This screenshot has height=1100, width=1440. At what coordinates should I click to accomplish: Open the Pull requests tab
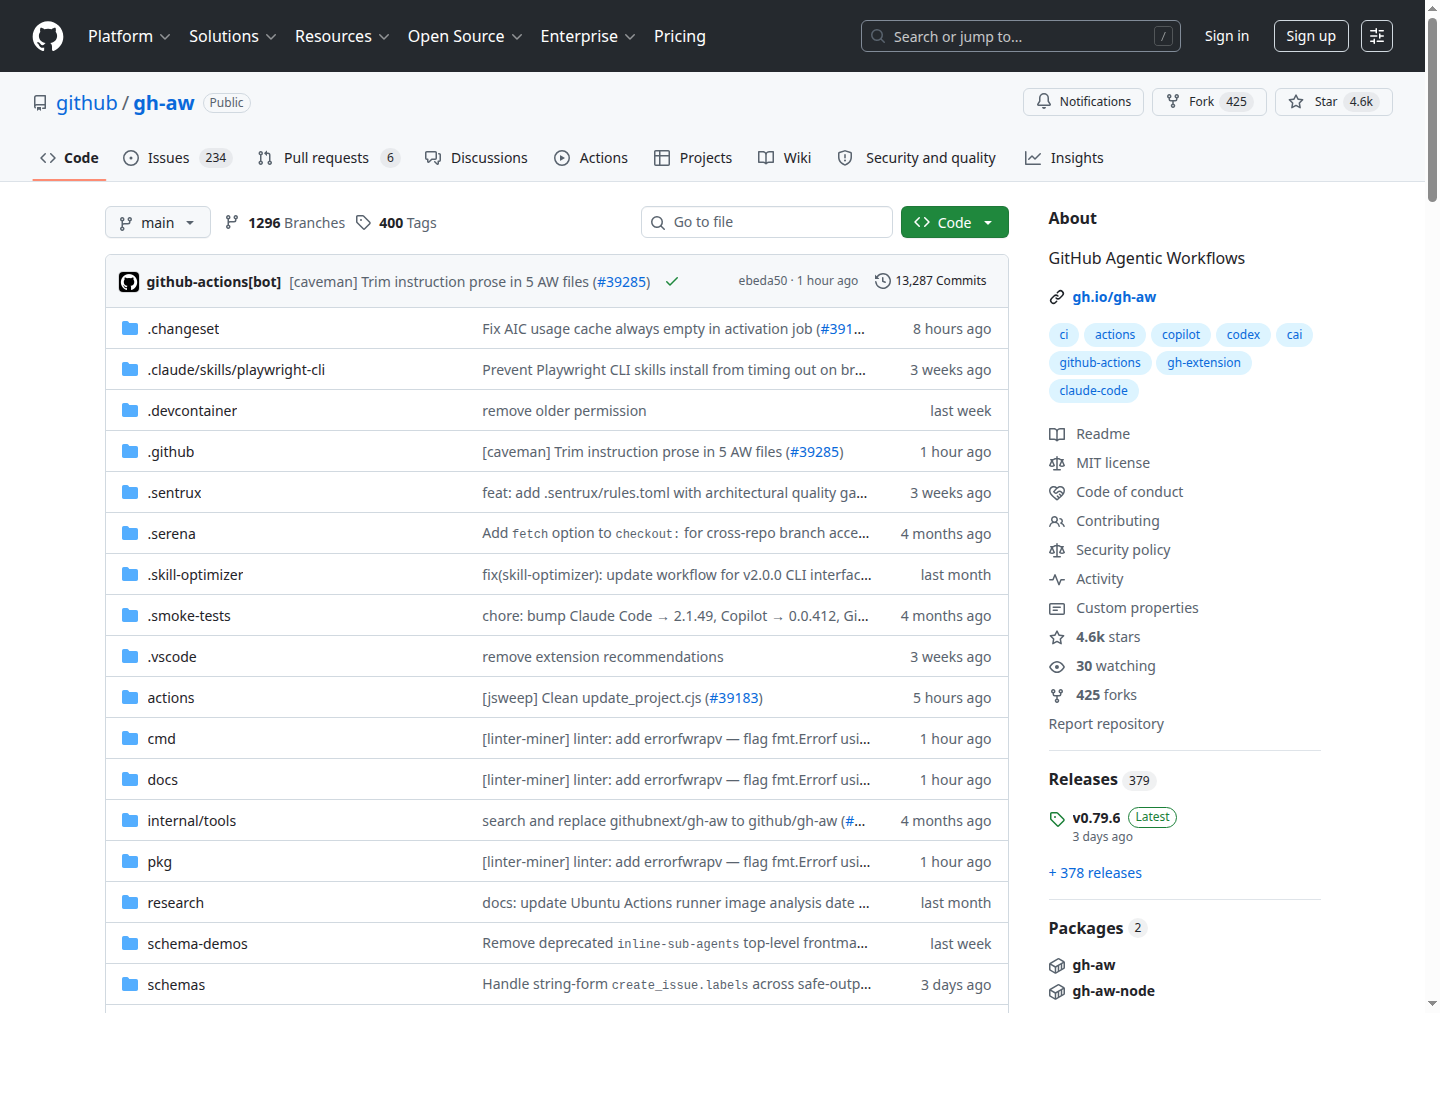point(328,158)
